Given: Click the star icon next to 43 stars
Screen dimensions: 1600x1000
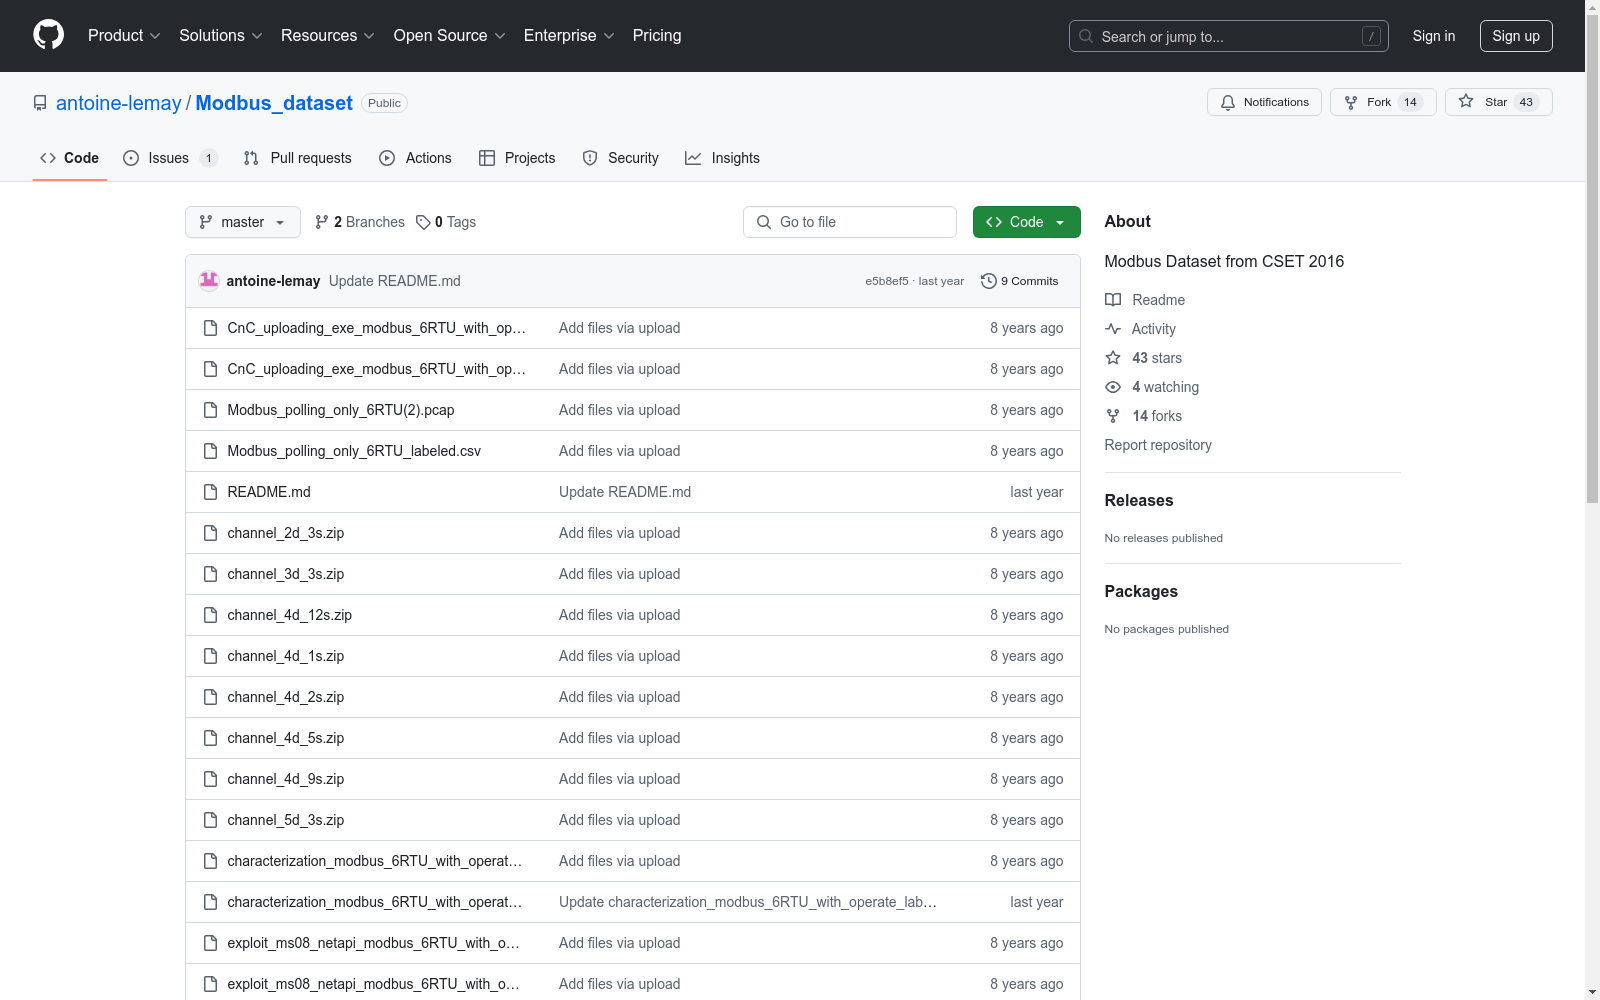Looking at the screenshot, I should (1113, 358).
